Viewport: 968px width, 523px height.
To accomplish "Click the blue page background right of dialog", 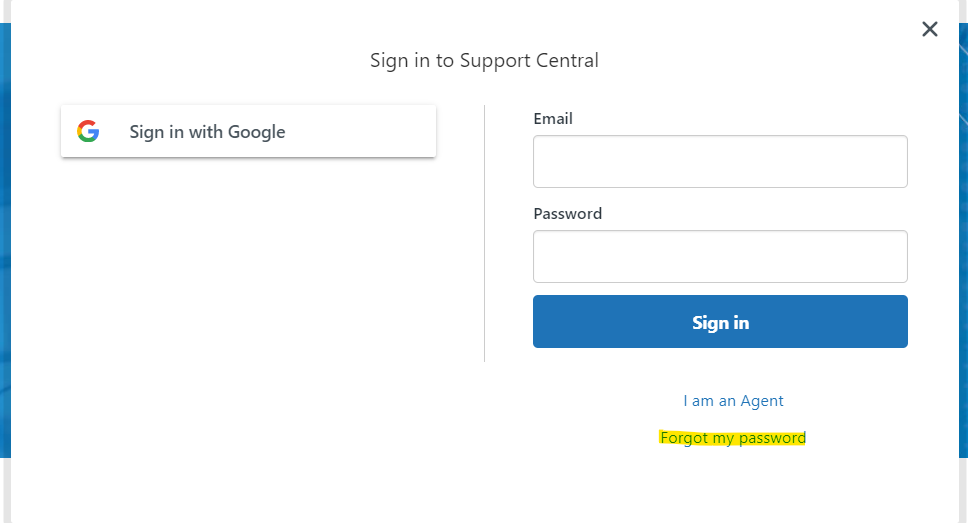I will (x=963, y=241).
